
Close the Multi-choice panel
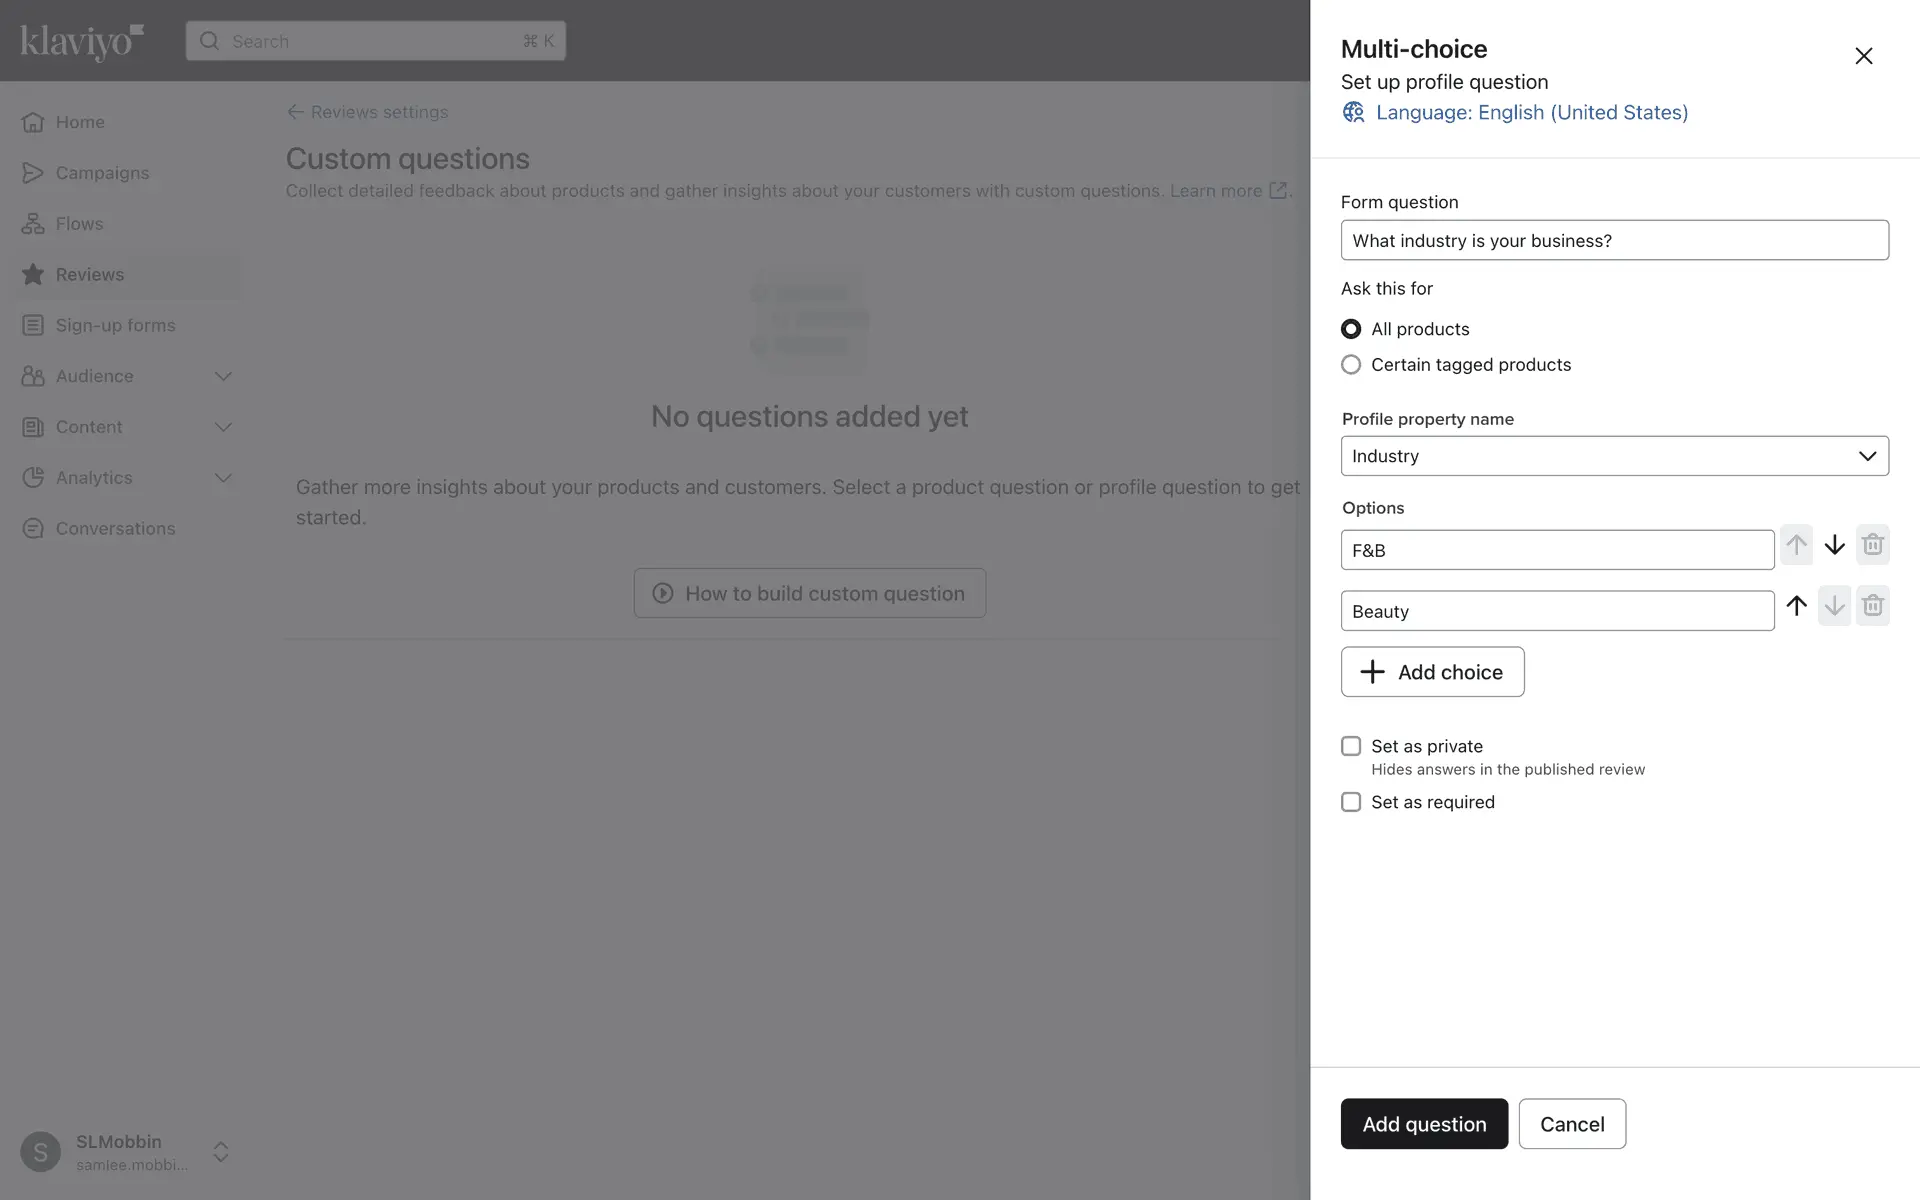(x=1863, y=56)
